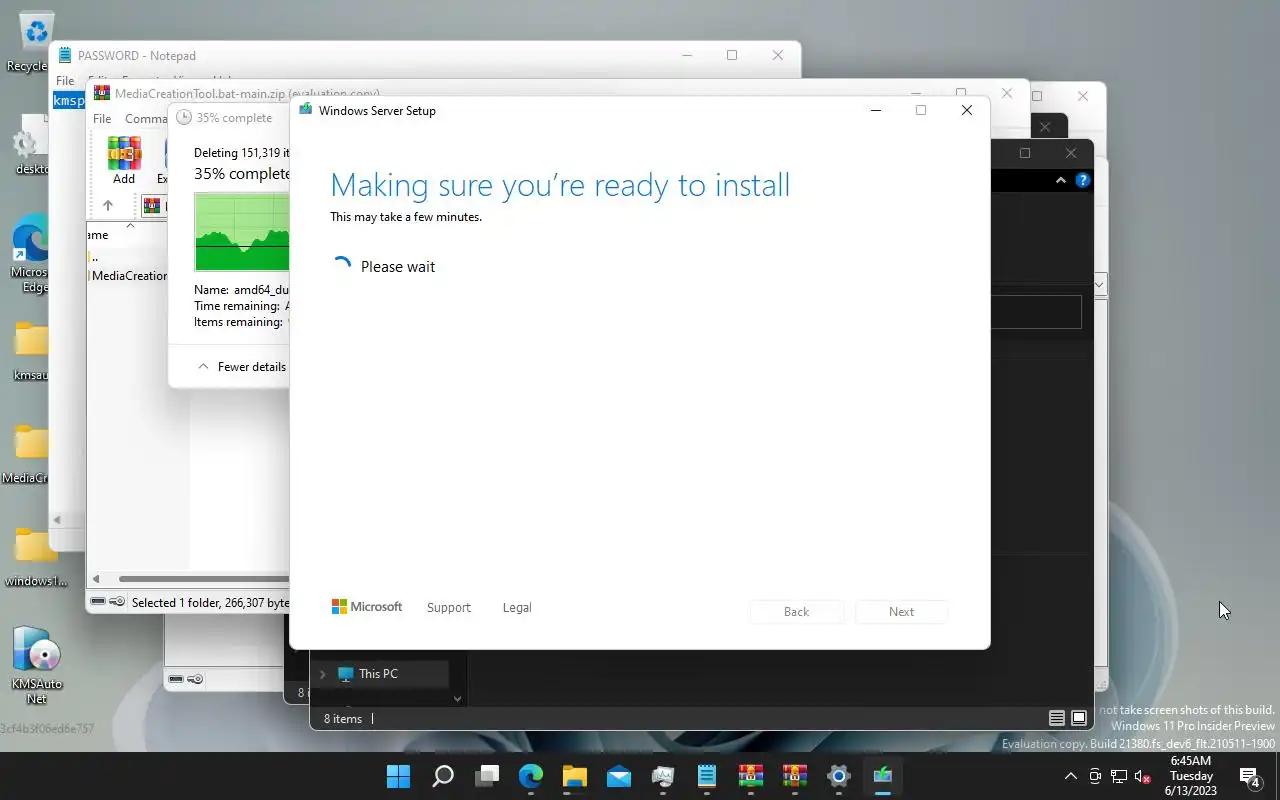Click WinRAR taskbar icon beside Settings
The height and width of the screenshot is (800, 1280).
pyautogui.click(x=795, y=776)
